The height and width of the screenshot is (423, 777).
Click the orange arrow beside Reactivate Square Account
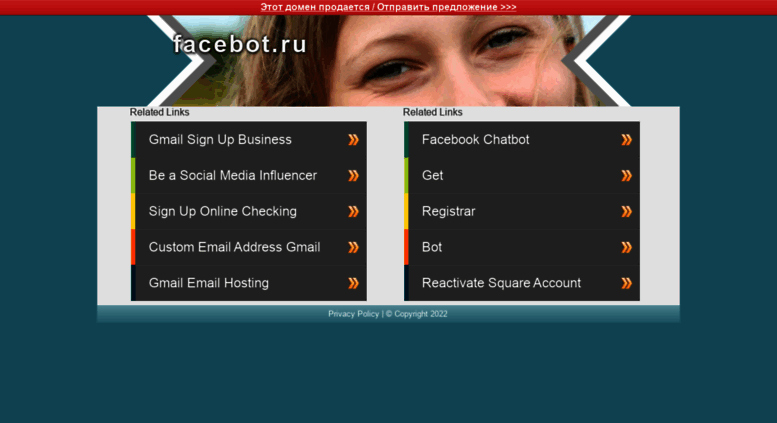click(627, 283)
